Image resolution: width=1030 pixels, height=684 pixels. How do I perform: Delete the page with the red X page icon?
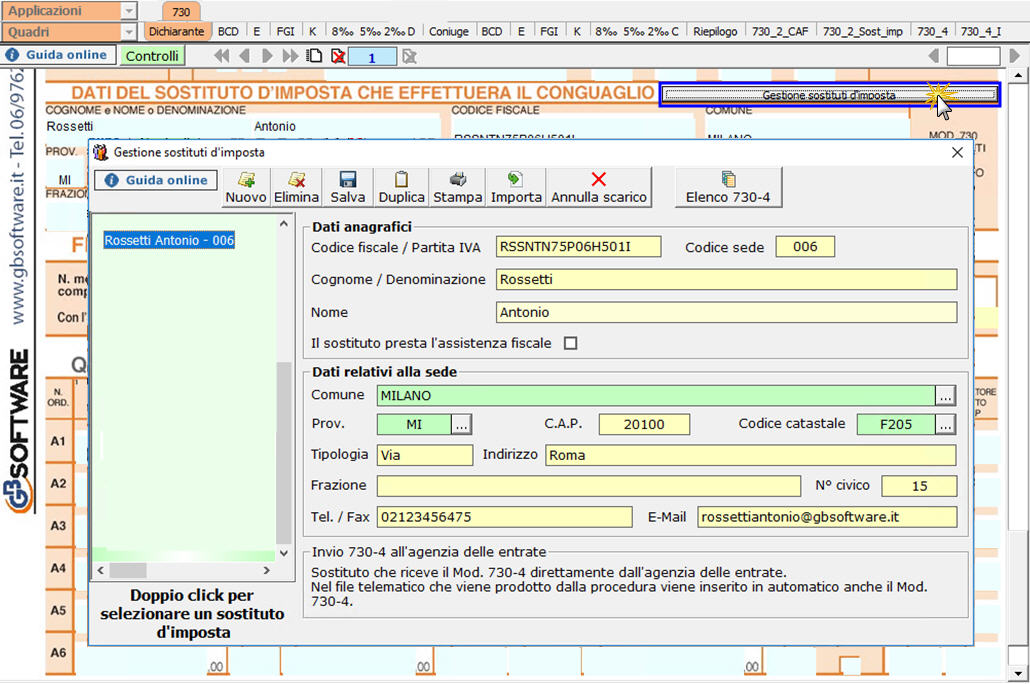click(338, 57)
